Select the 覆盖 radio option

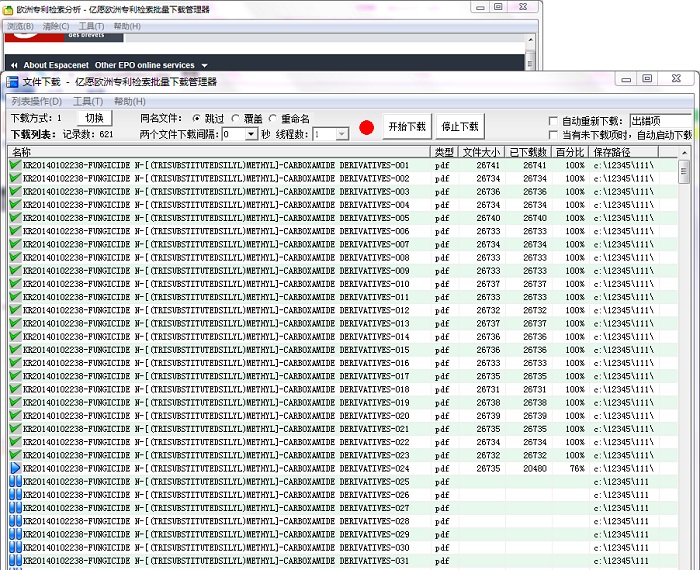click(x=236, y=119)
